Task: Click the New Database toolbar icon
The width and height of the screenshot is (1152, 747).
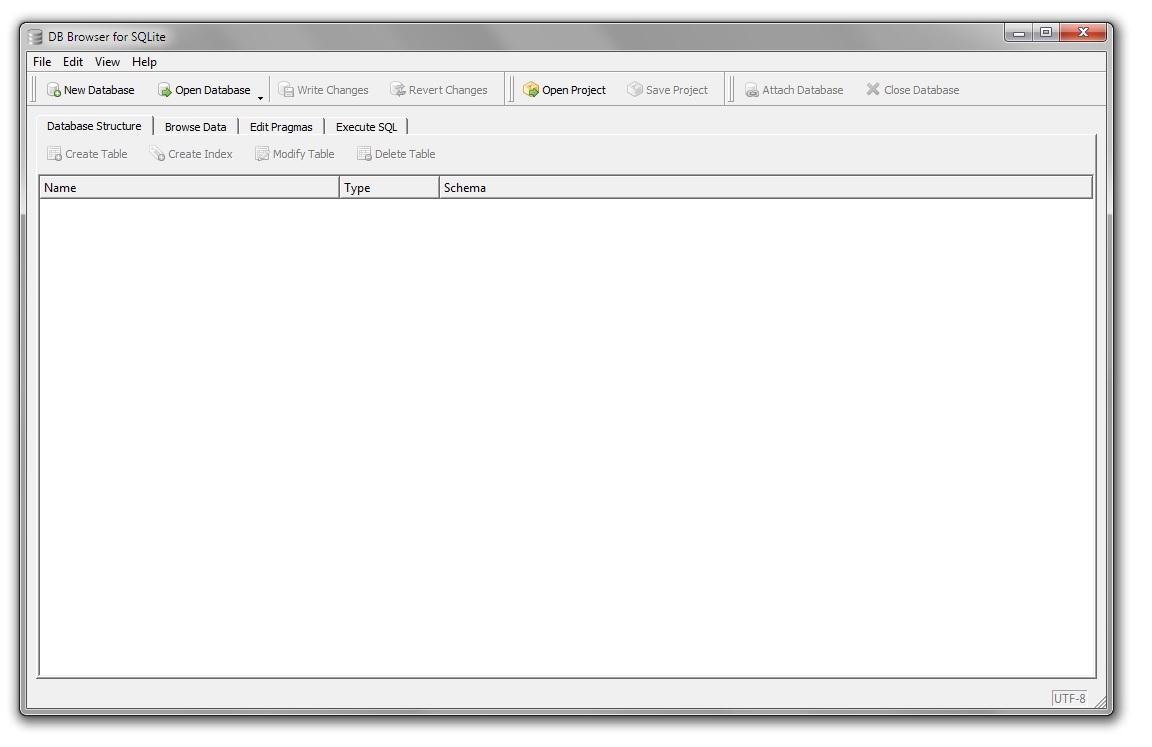Action: click(x=90, y=89)
